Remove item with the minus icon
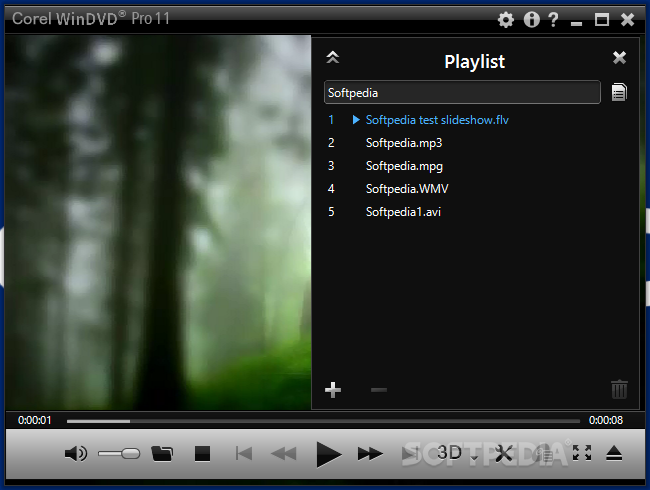Image resolution: width=650 pixels, height=490 pixels. point(378,390)
